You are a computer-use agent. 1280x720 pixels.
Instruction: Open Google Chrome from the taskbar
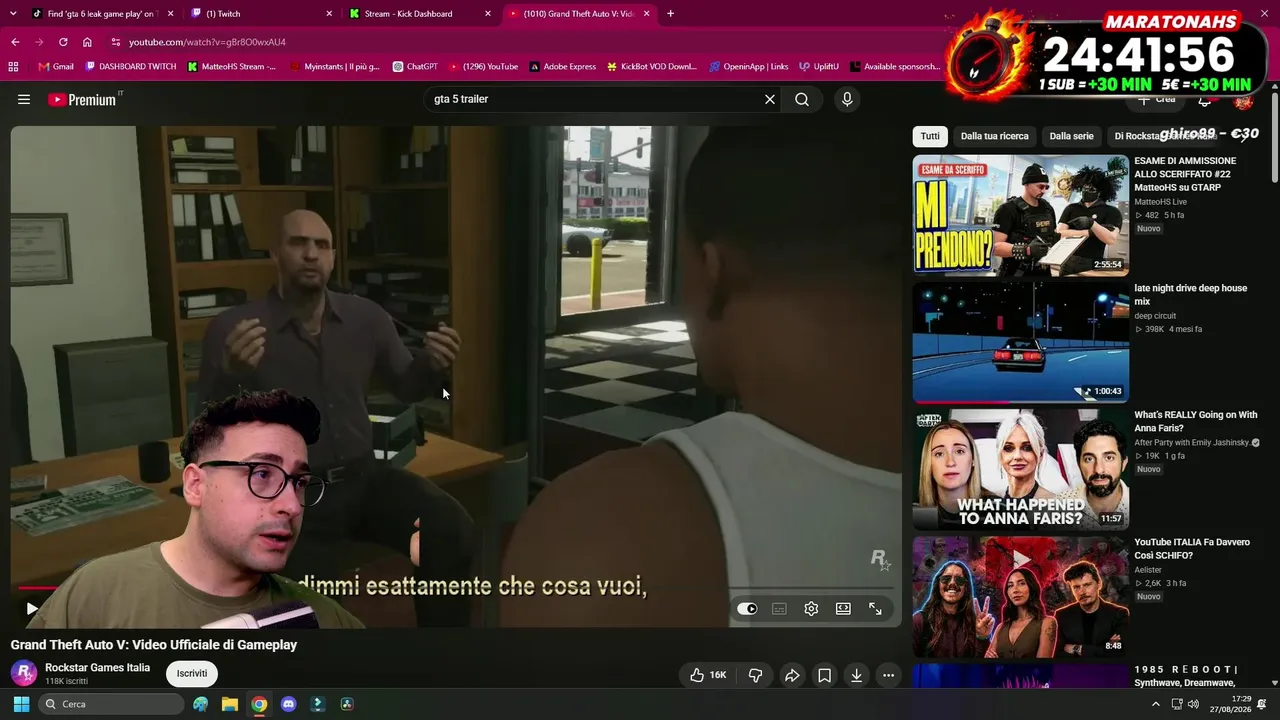pos(259,704)
